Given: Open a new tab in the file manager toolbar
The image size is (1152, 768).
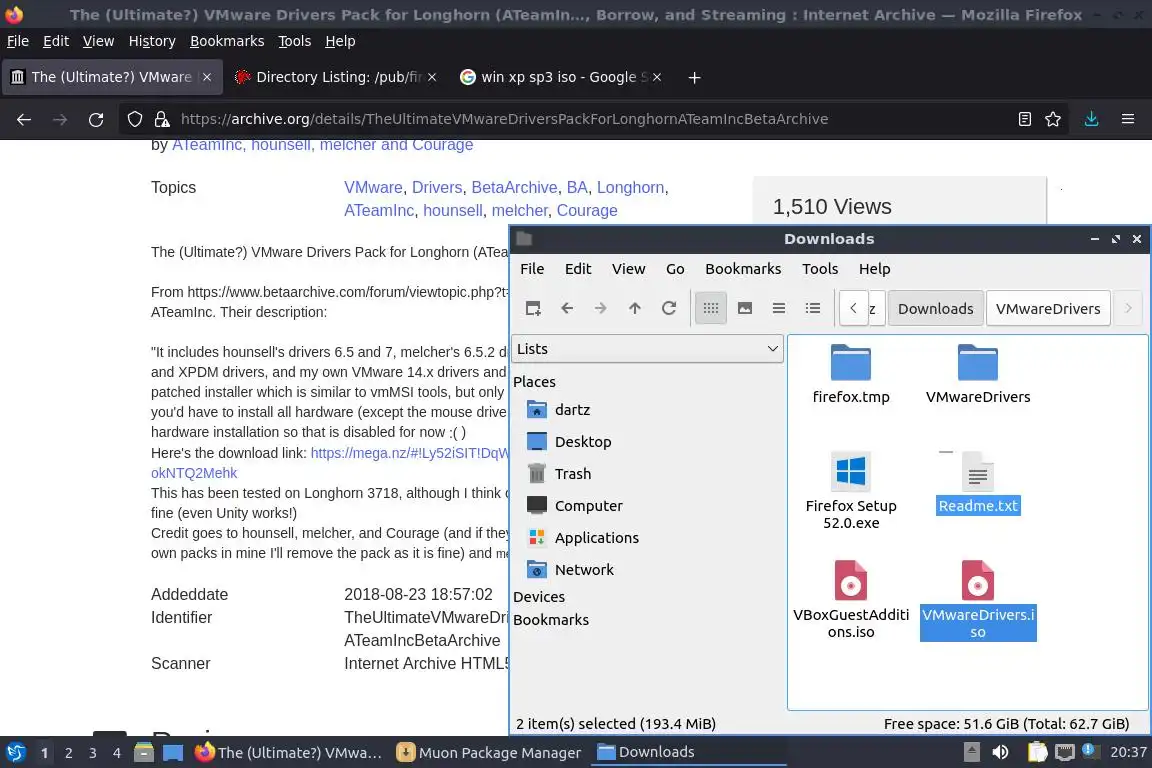Looking at the screenshot, I should [x=533, y=308].
